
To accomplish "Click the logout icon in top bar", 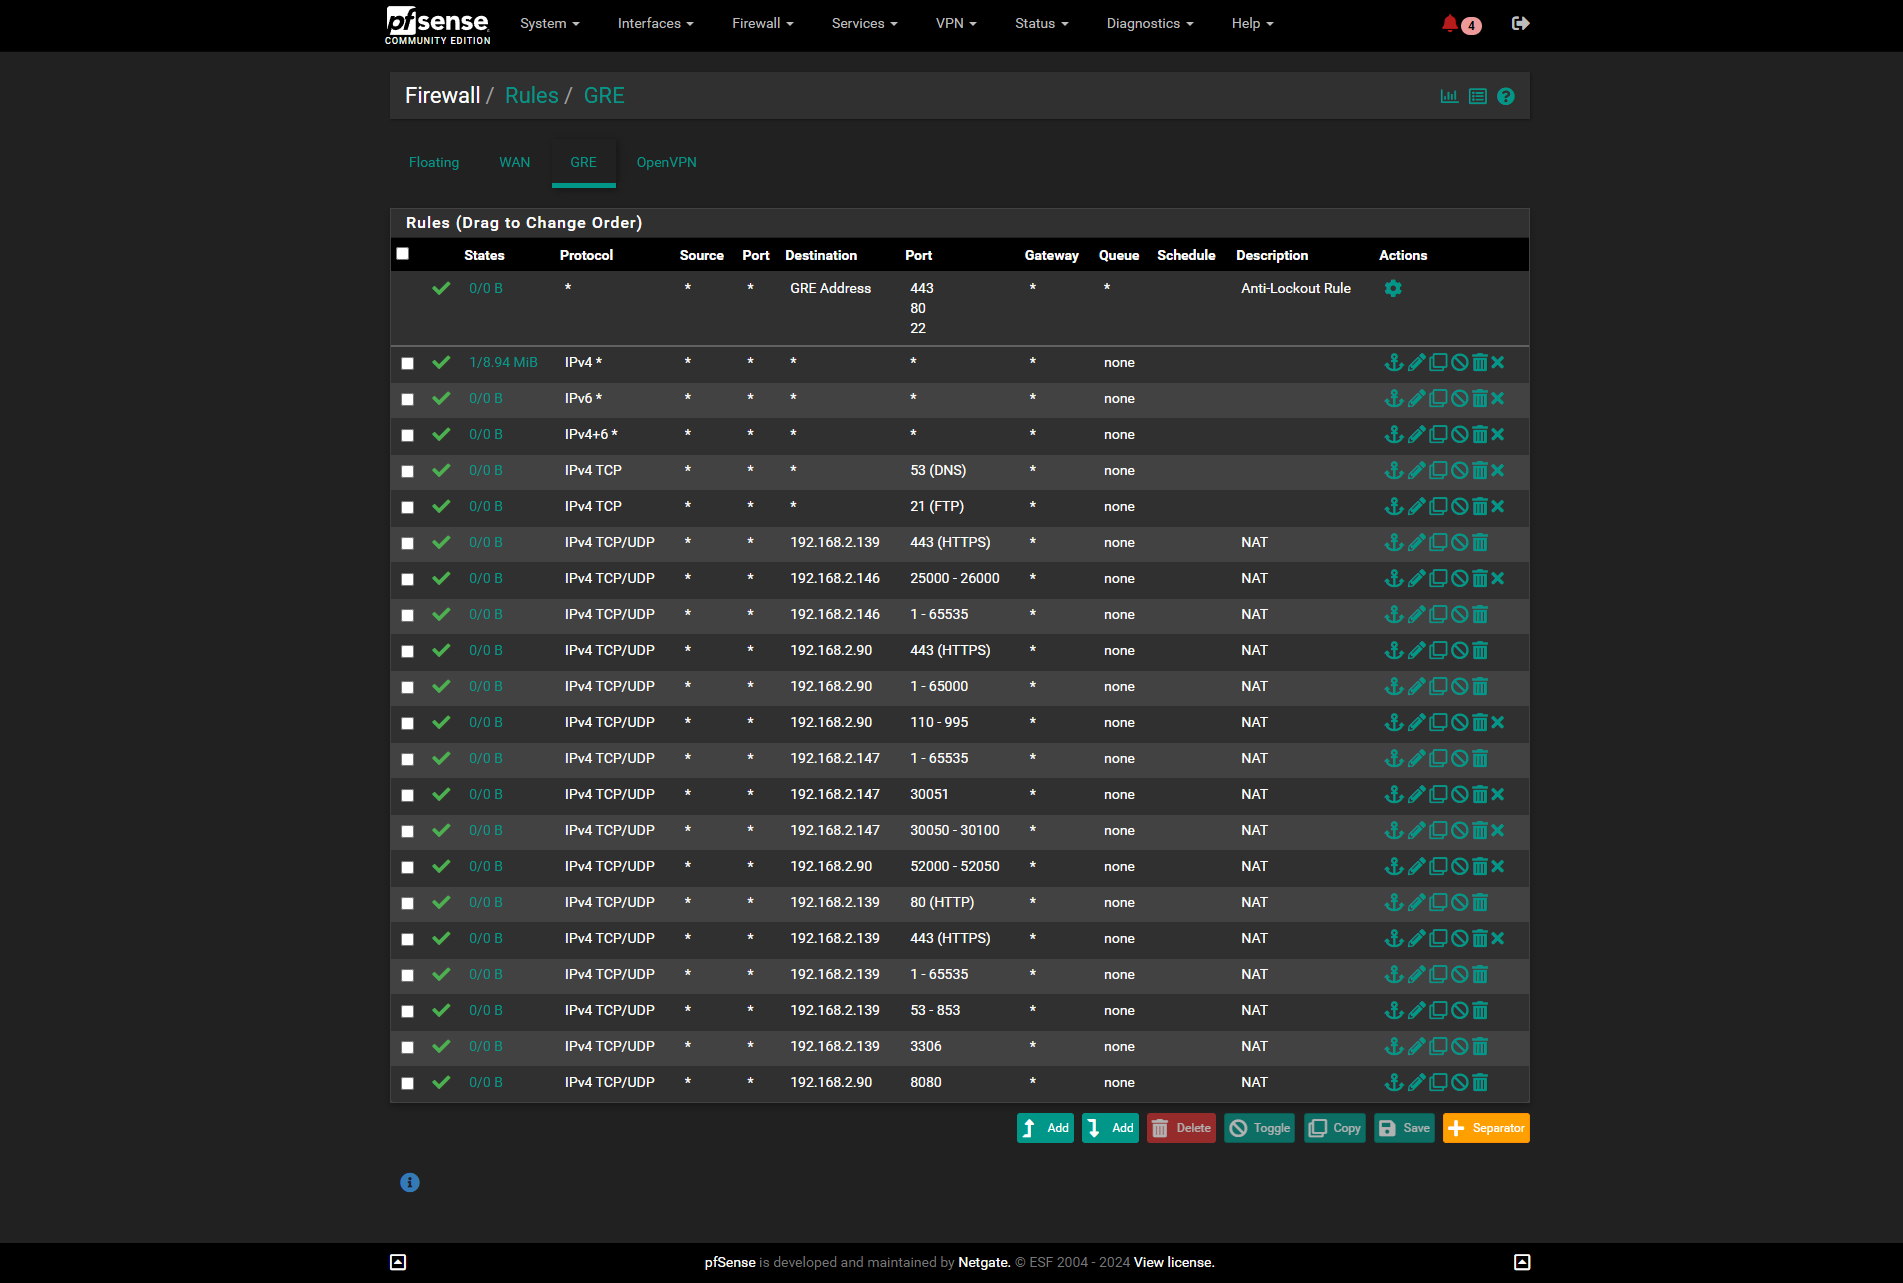I will click(1520, 23).
